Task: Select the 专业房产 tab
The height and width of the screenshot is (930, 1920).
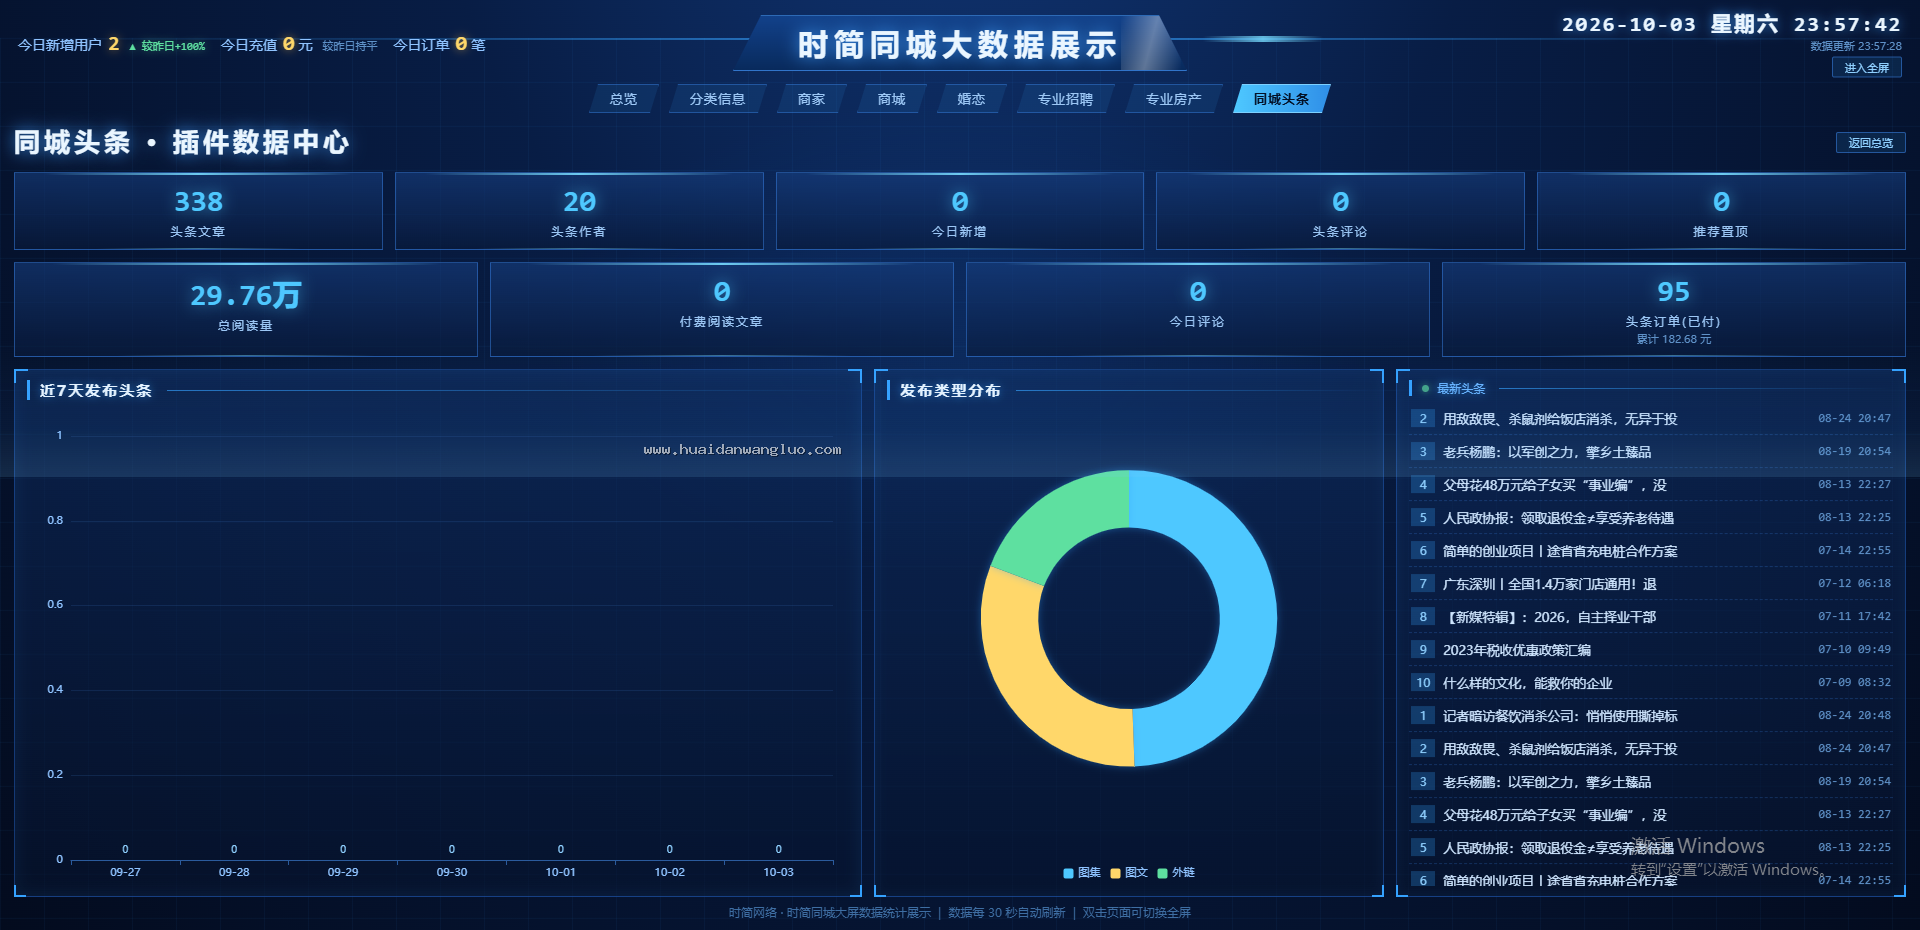Action: click(x=1173, y=99)
